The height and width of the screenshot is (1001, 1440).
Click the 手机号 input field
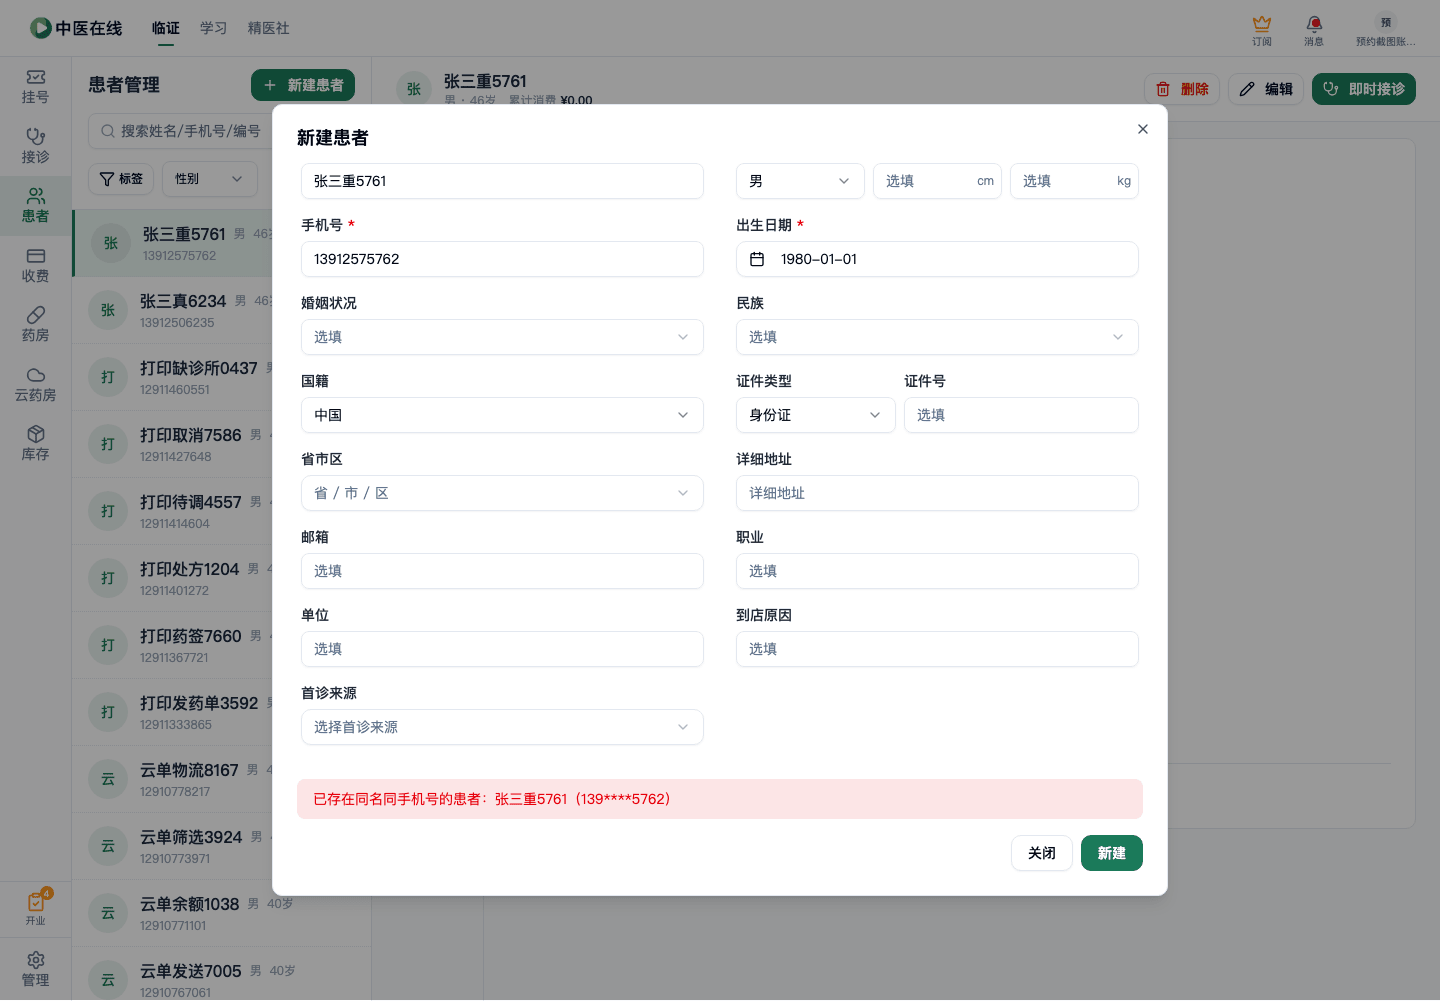502,259
